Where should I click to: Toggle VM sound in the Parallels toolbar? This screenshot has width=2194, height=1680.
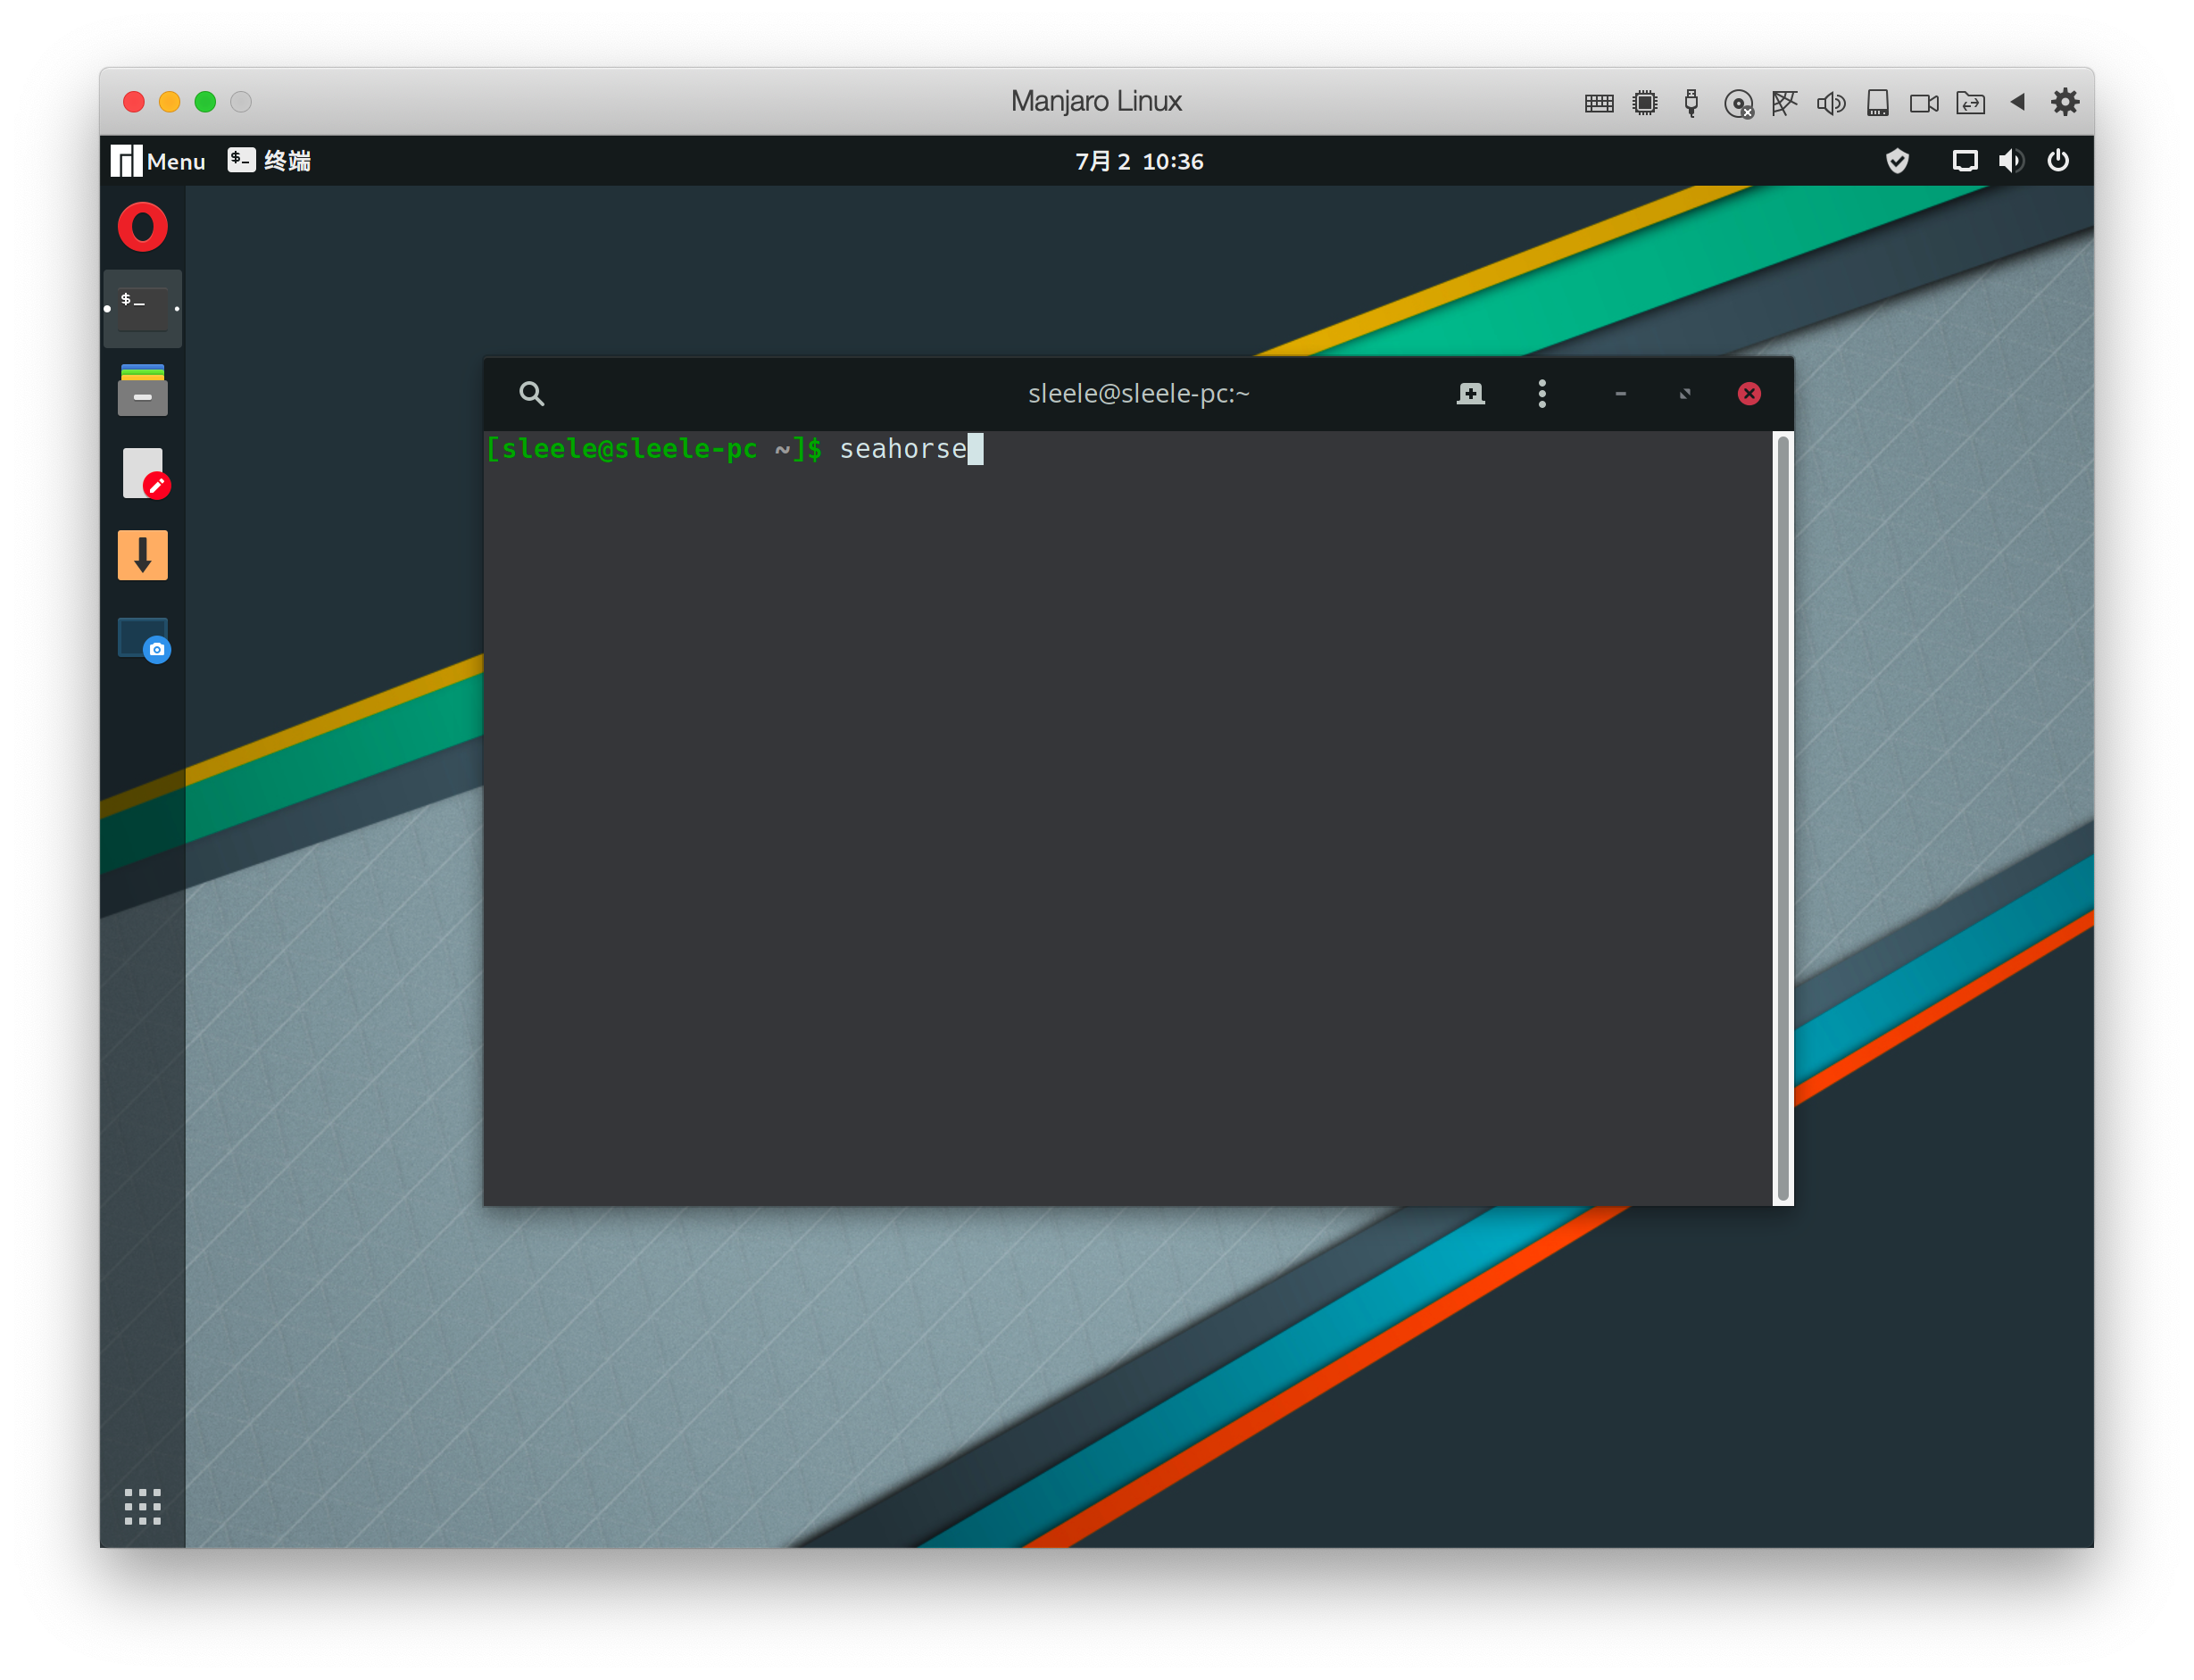(1830, 103)
